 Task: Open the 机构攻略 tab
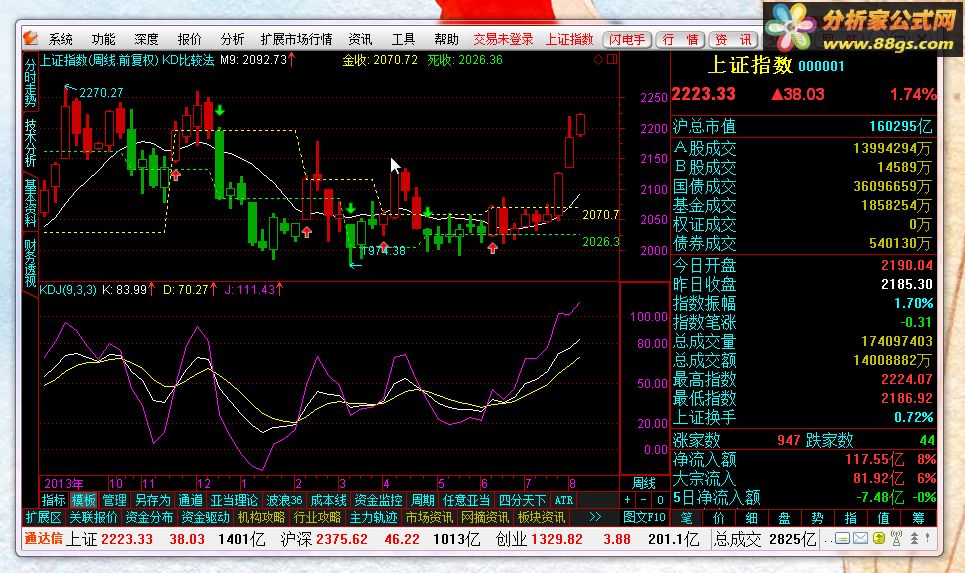[261, 518]
